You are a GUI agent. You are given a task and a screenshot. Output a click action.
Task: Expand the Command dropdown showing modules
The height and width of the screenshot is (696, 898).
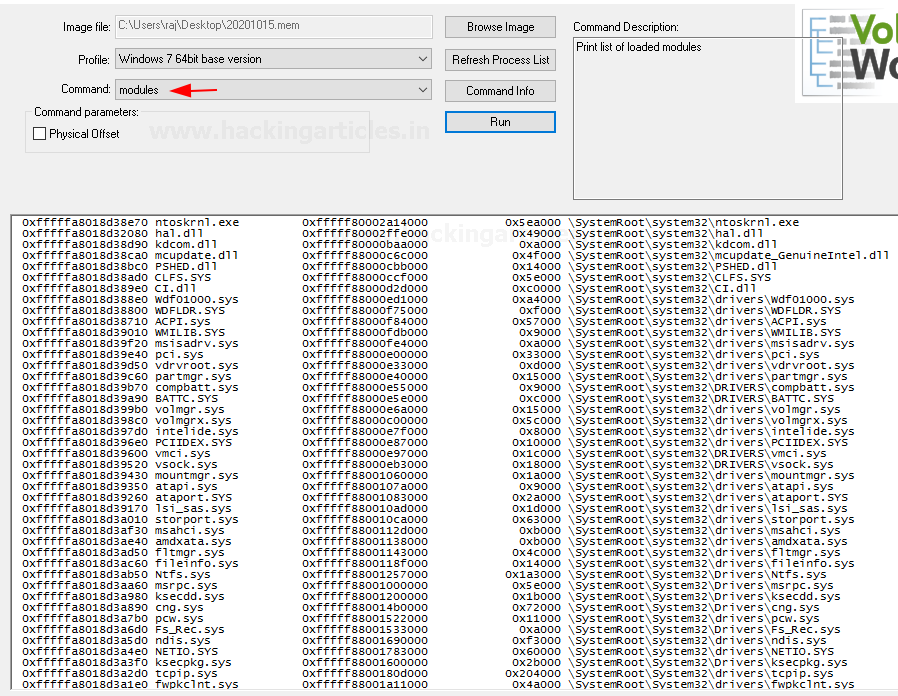(273, 90)
